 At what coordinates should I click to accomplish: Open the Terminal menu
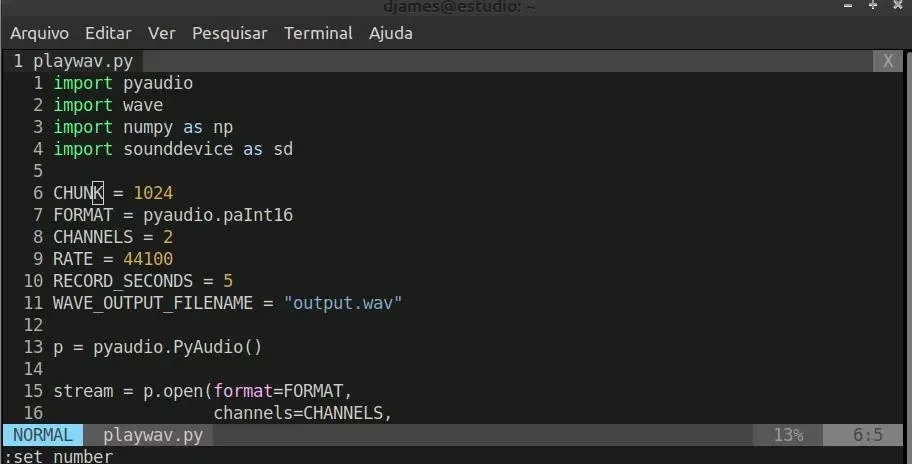[318, 33]
